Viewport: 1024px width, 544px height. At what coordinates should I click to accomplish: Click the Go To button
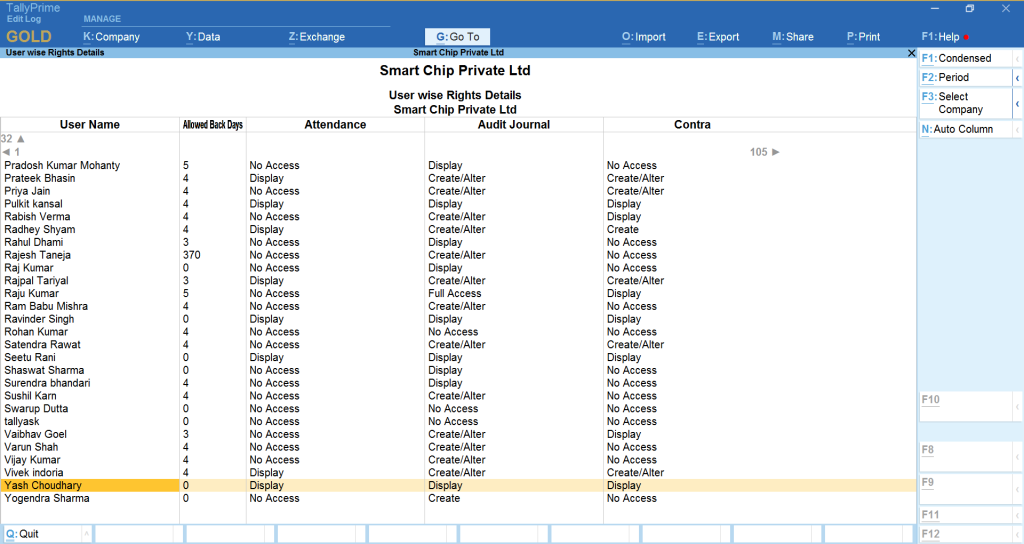click(457, 37)
